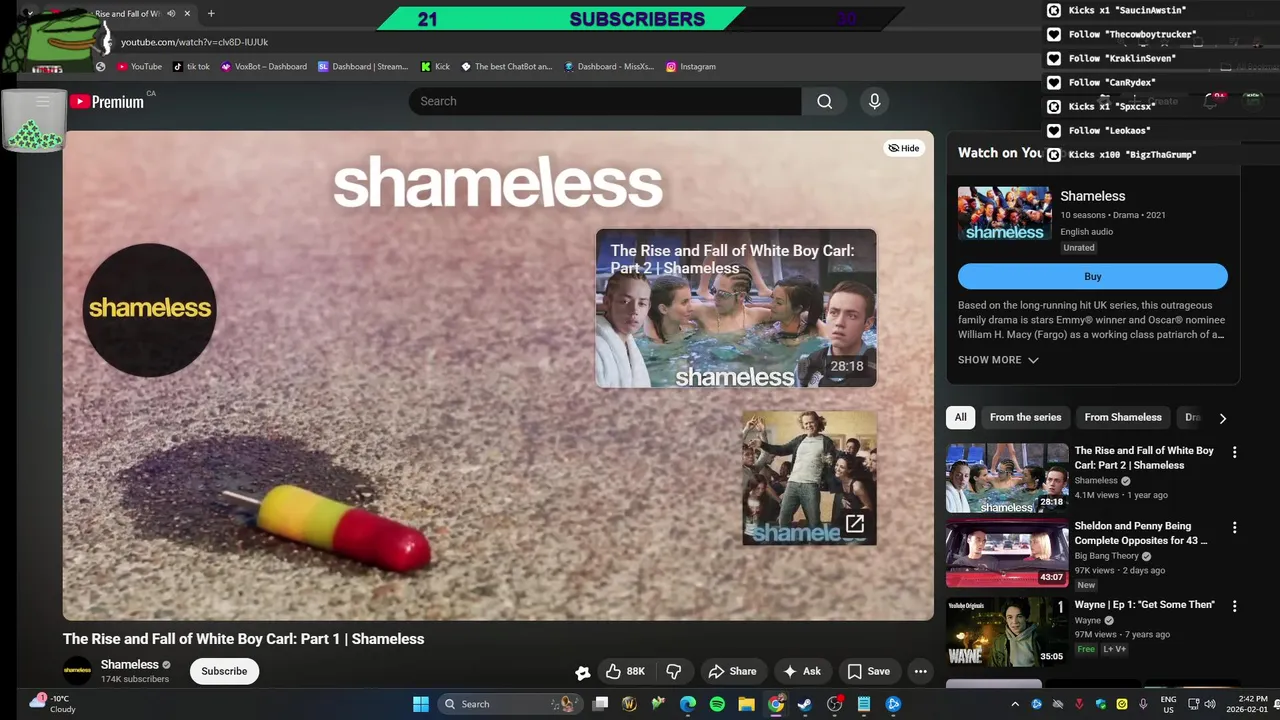Open the YouTube Premium home logo

click(107, 101)
